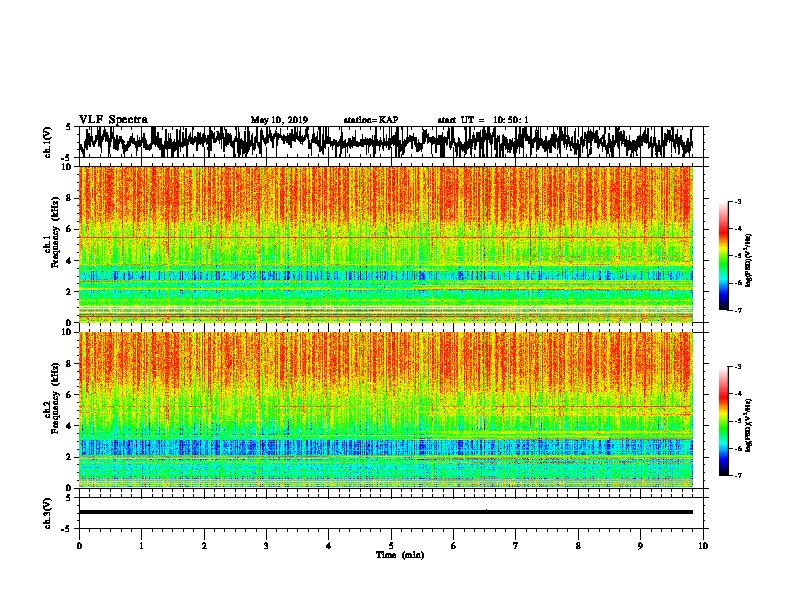This screenshot has width=792, height=612.
Task: Click the ch.2 spectrogram color scale bar
Action: click(x=723, y=421)
